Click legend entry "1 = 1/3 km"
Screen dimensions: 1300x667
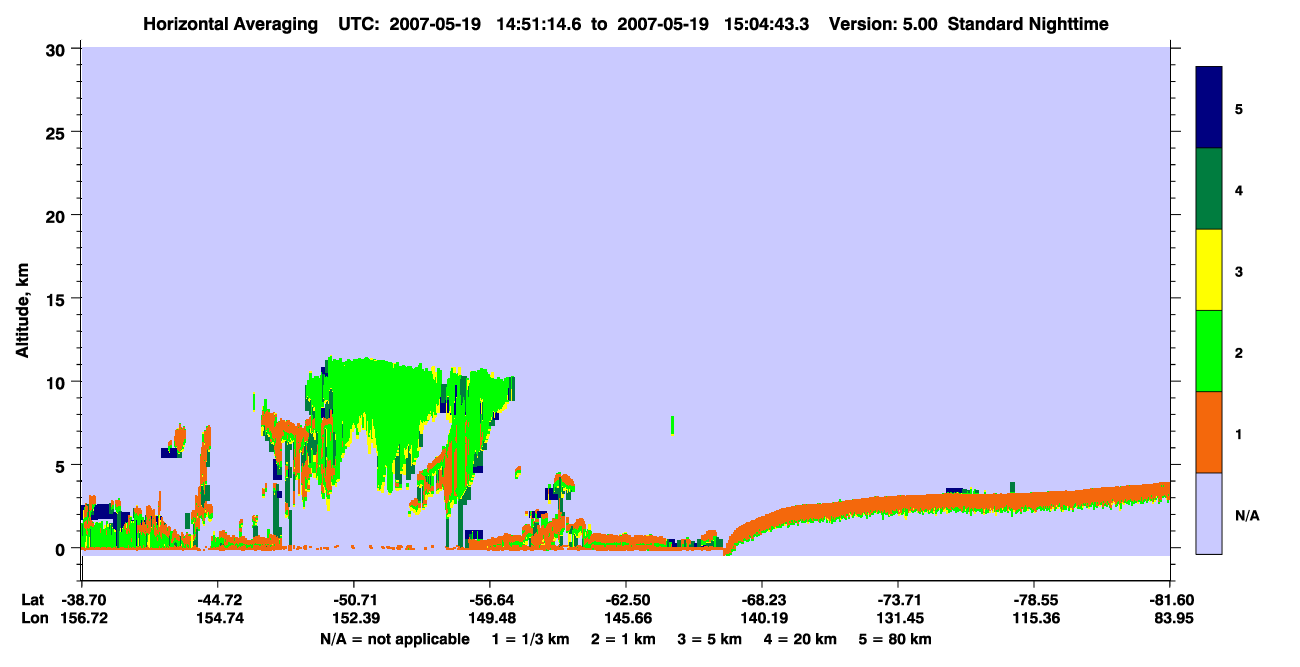[x=529, y=639]
